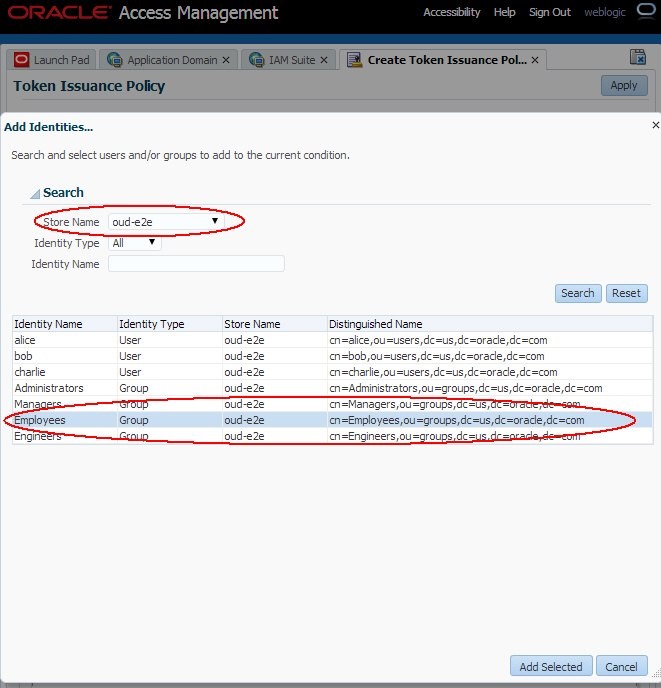
Task: Sort by Identity Name column header
Action: click(65, 324)
